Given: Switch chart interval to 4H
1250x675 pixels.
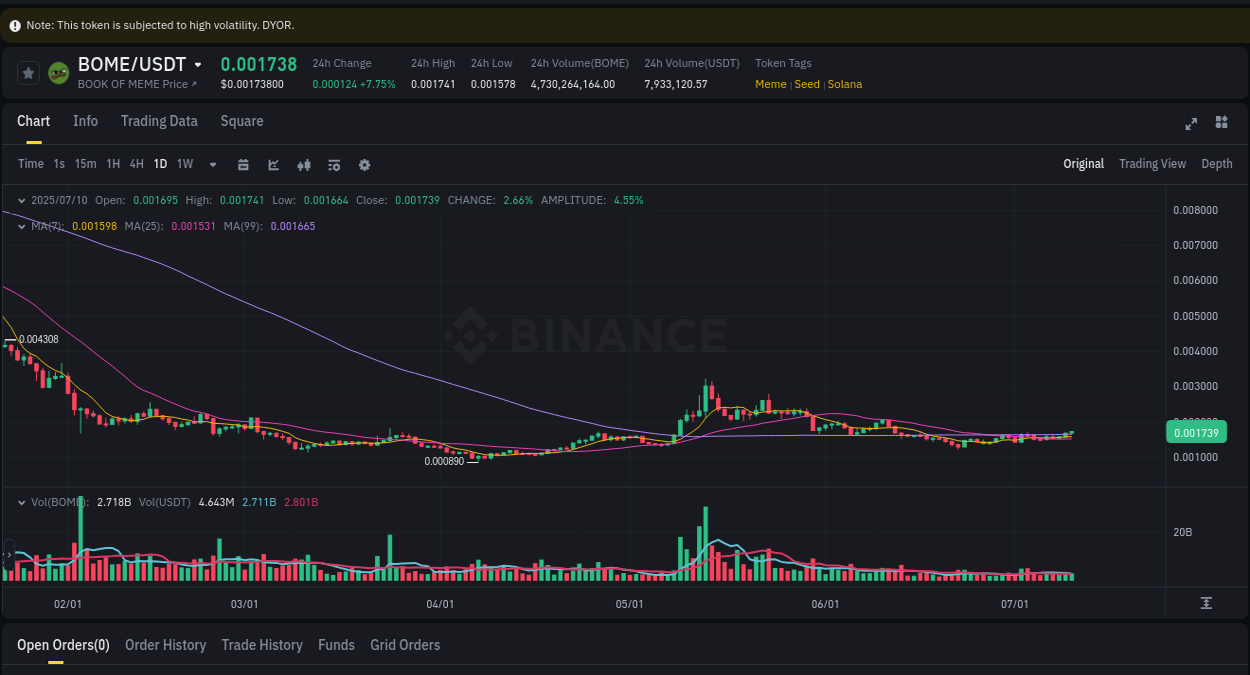Looking at the screenshot, I should tap(136, 164).
